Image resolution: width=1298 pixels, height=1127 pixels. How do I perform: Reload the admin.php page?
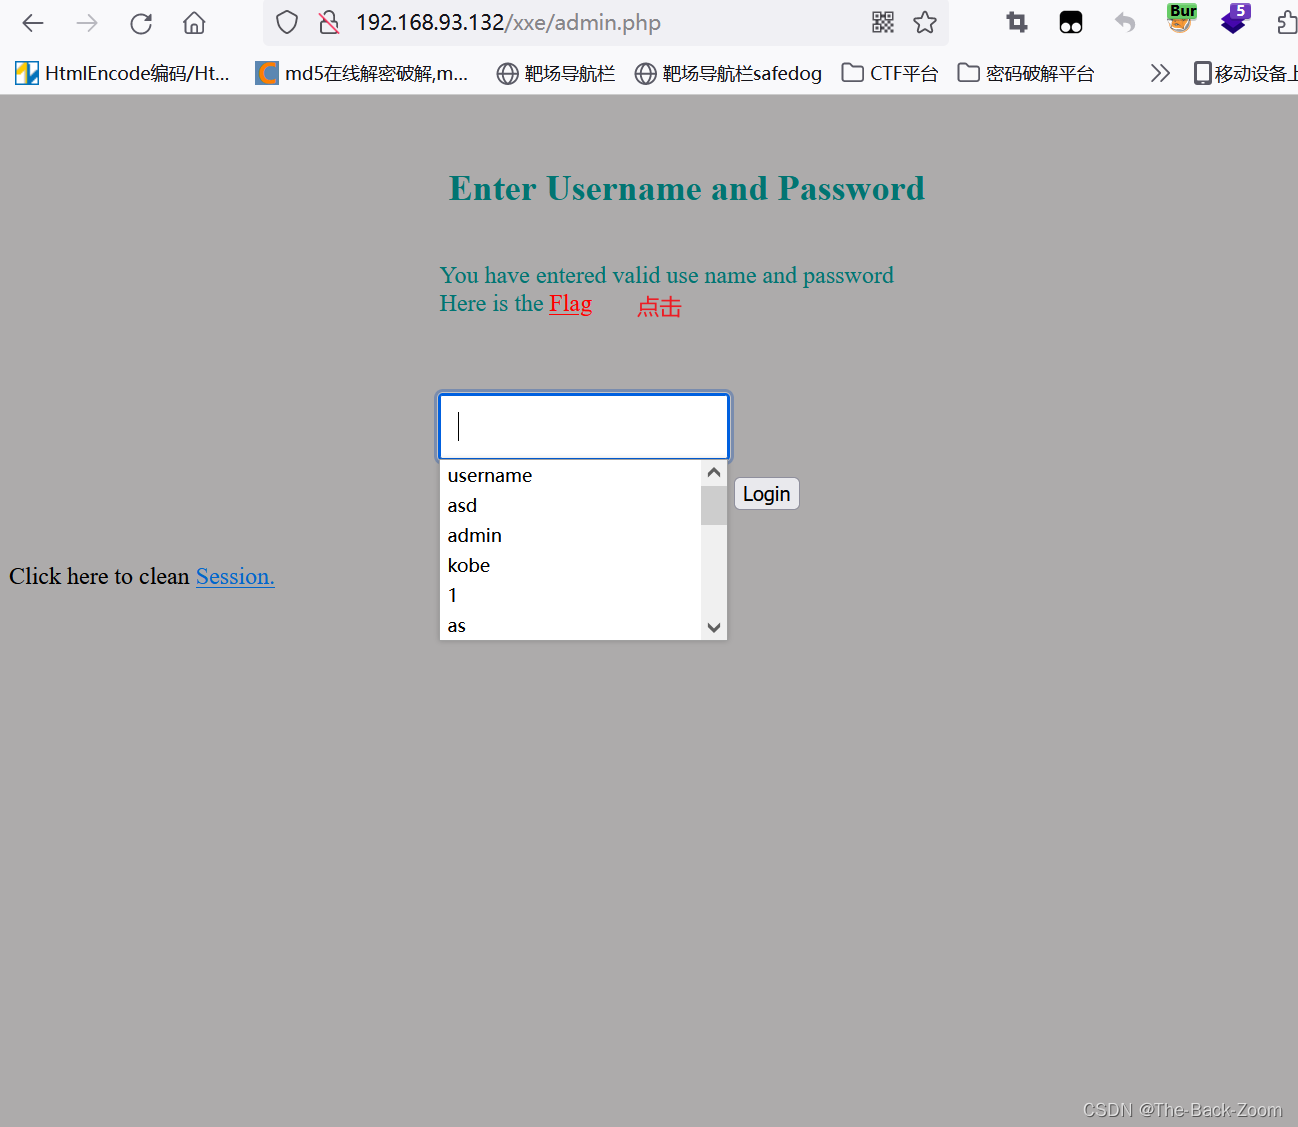coord(141,23)
